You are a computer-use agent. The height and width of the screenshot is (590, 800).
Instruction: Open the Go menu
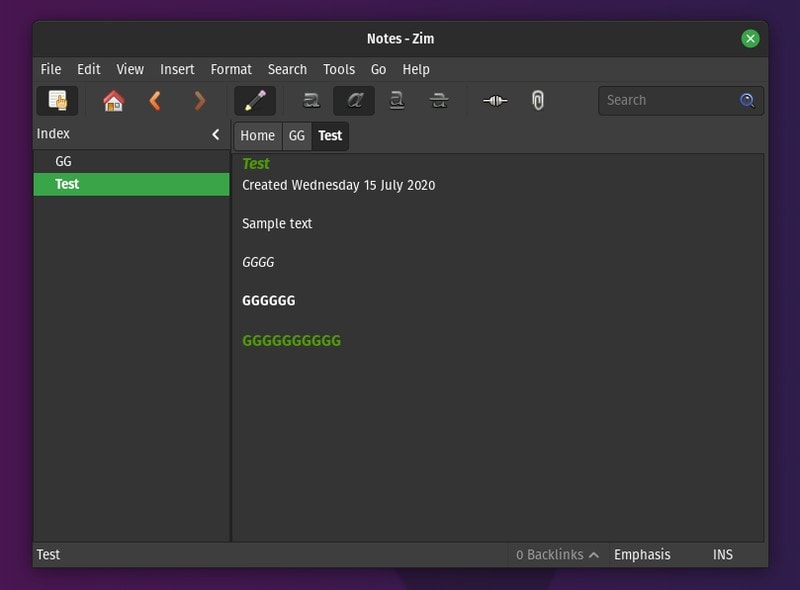coord(378,69)
